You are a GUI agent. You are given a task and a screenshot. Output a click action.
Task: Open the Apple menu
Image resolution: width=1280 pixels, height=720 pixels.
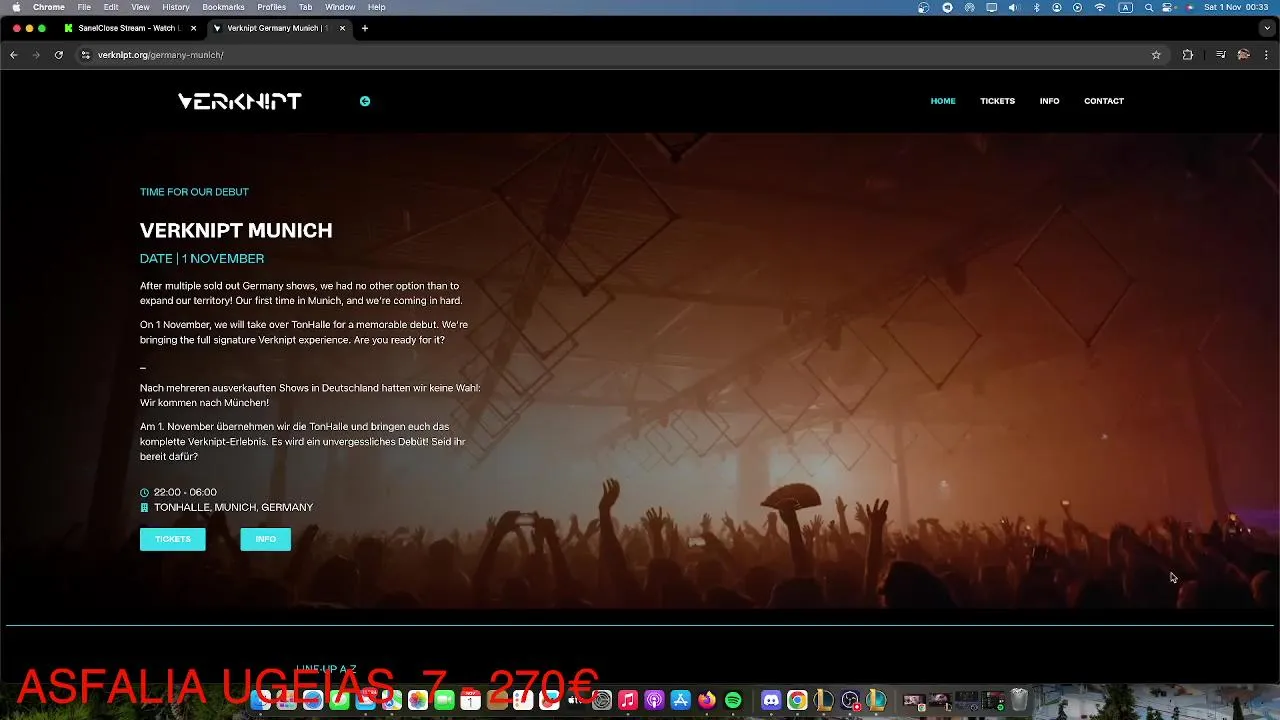(x=16, y=7)
